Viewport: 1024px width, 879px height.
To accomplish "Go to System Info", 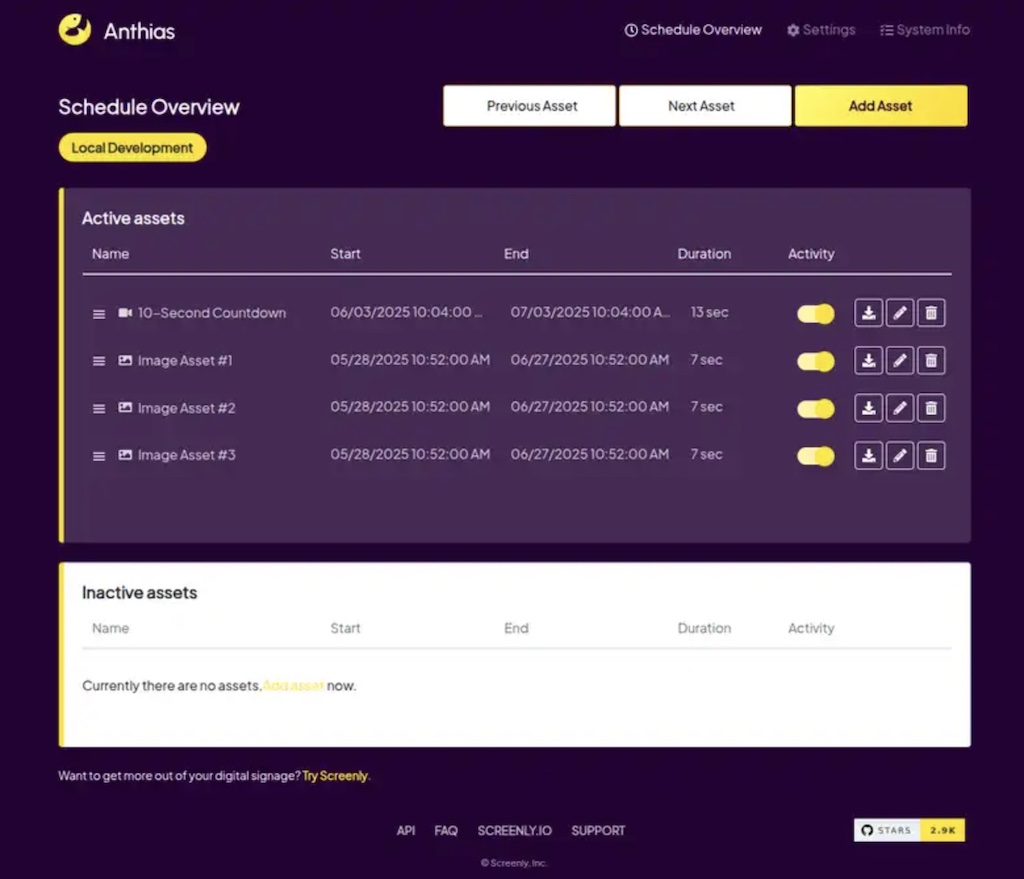I will click(925, 30).
